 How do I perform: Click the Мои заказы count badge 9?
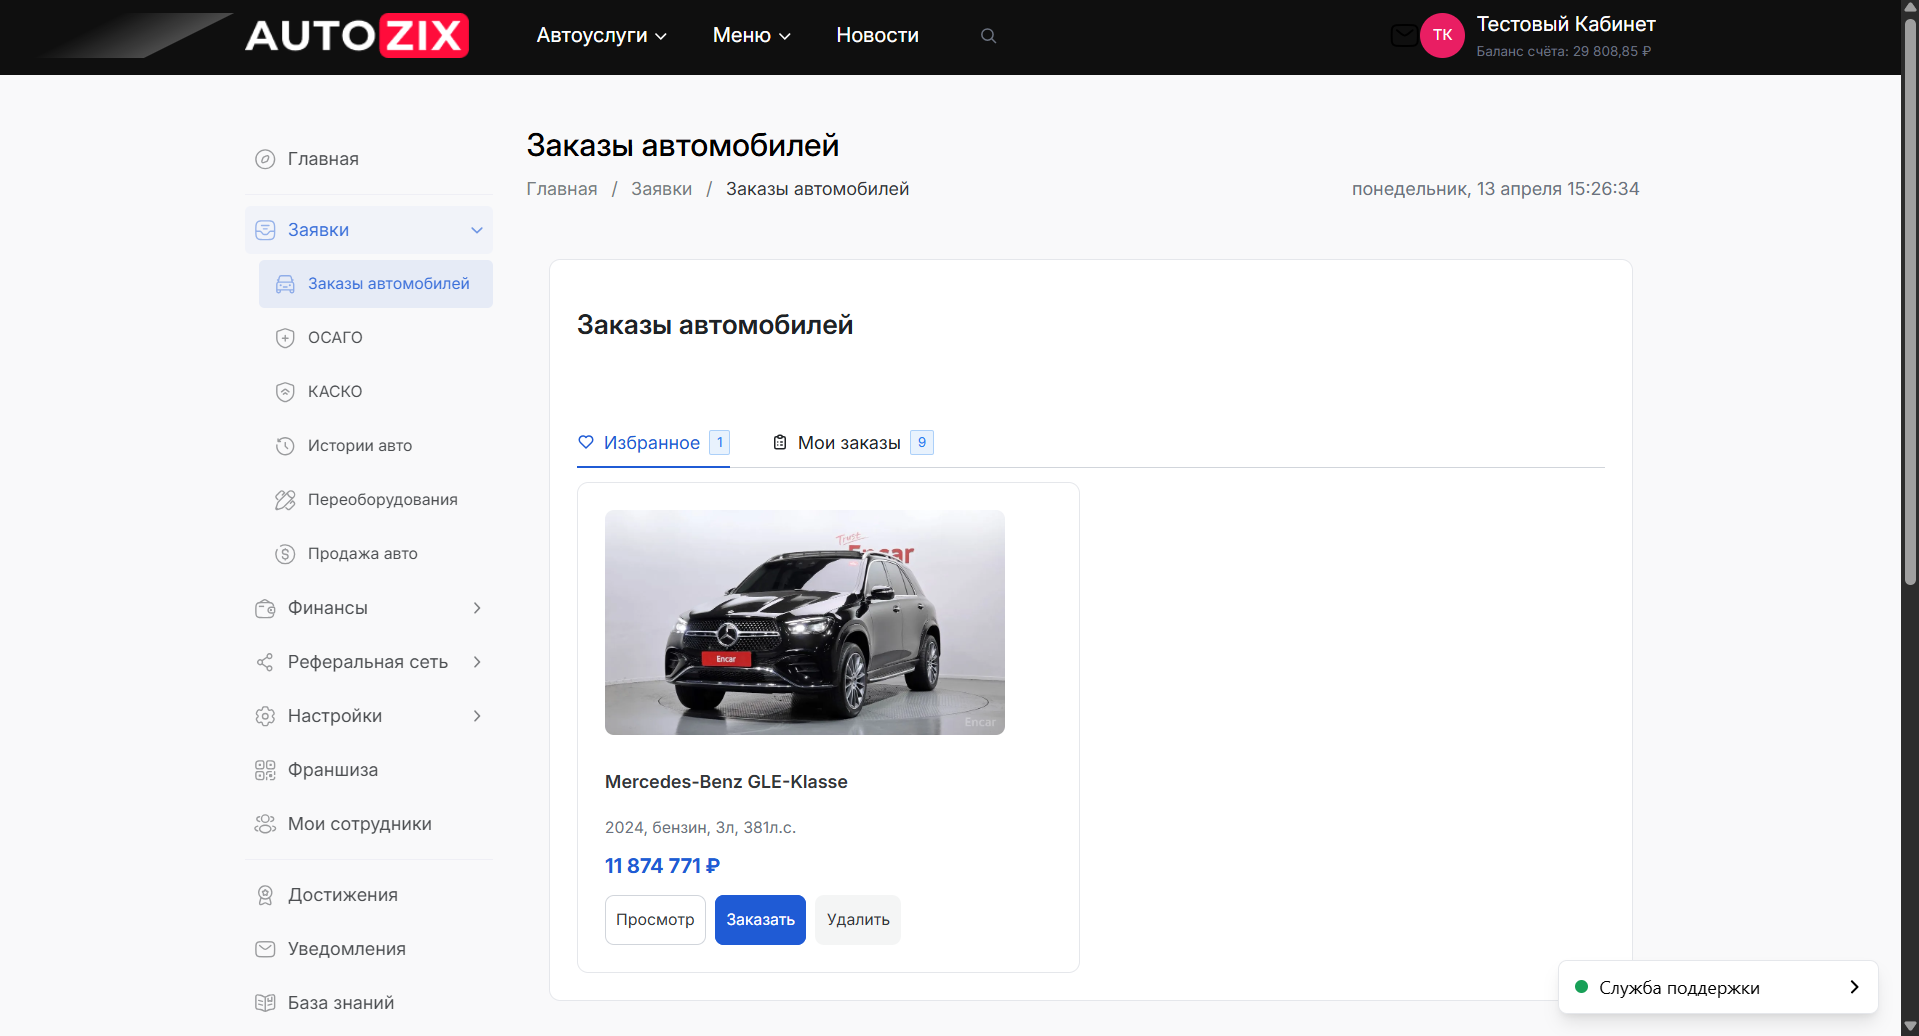tap(922, 442)
